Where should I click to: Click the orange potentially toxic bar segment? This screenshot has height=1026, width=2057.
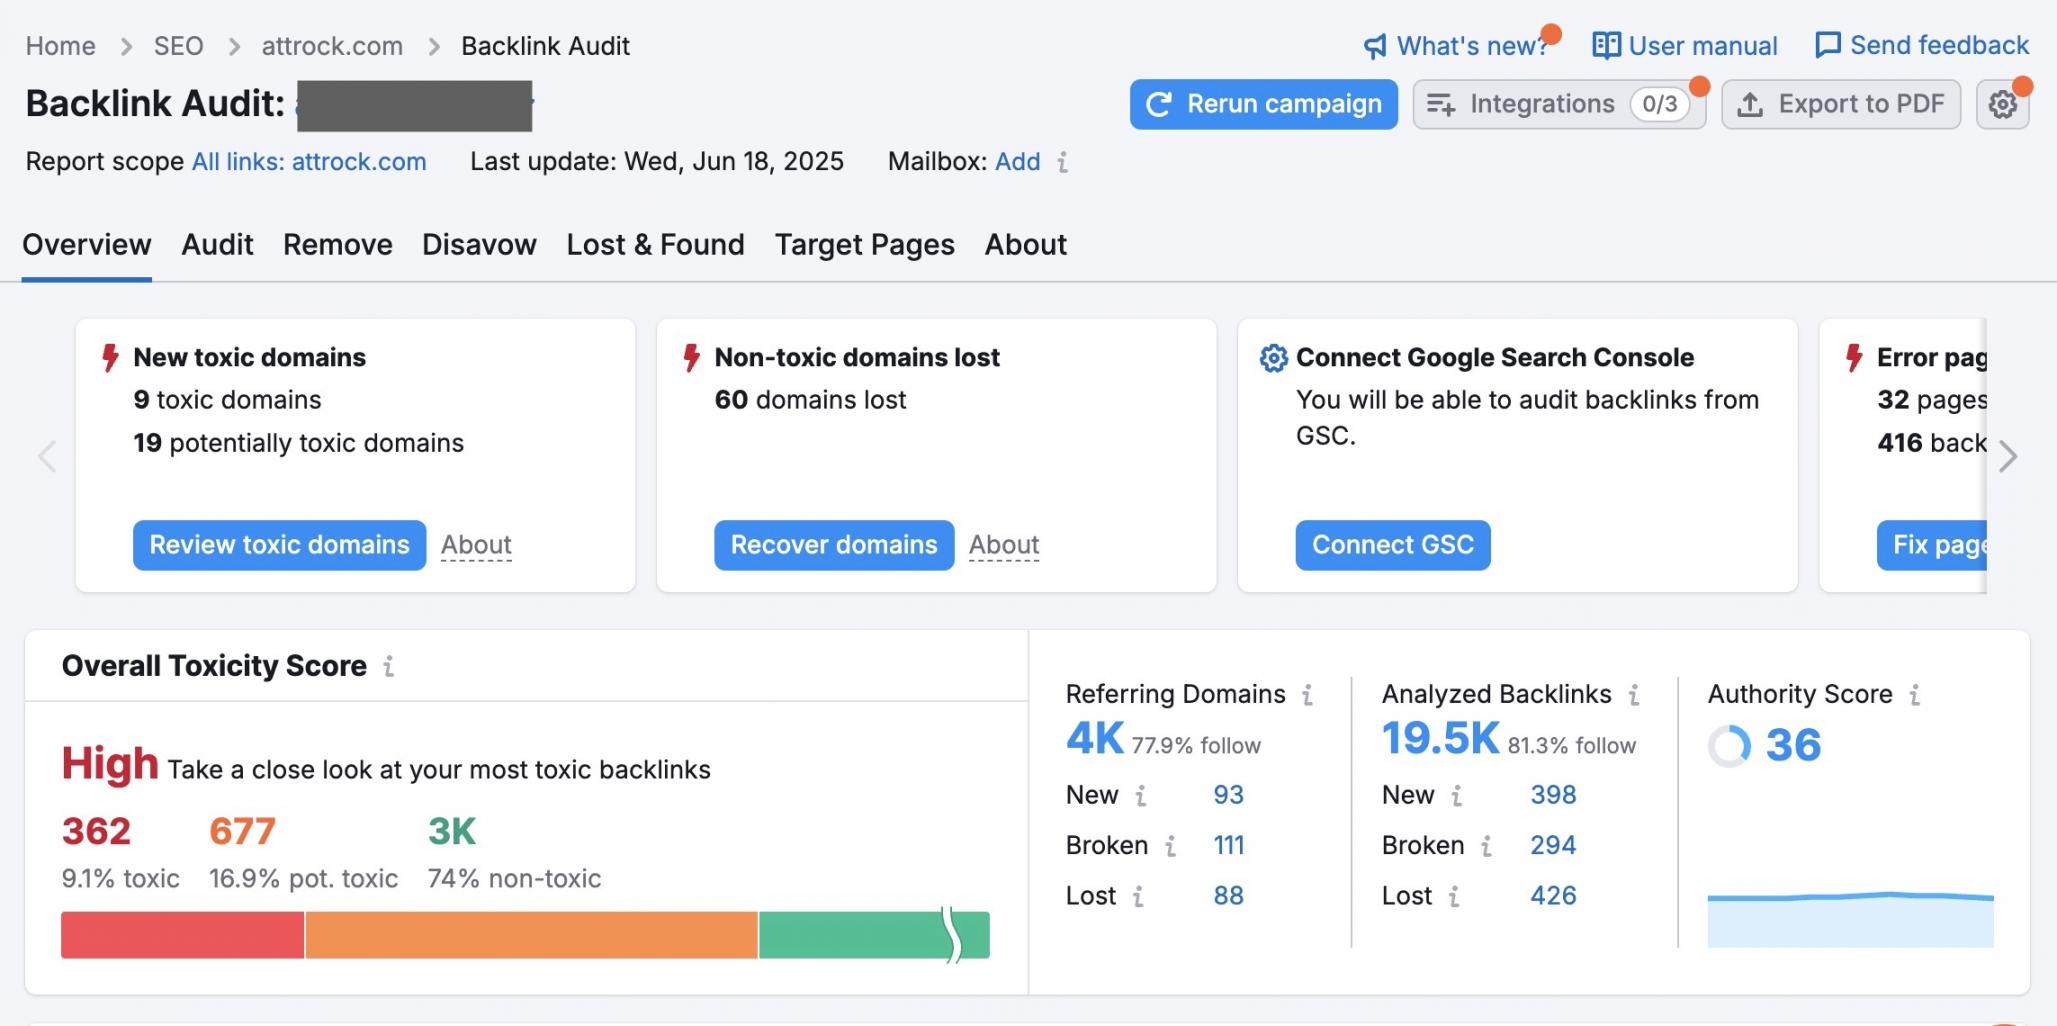pyautogui.click(x=531, y=935)
